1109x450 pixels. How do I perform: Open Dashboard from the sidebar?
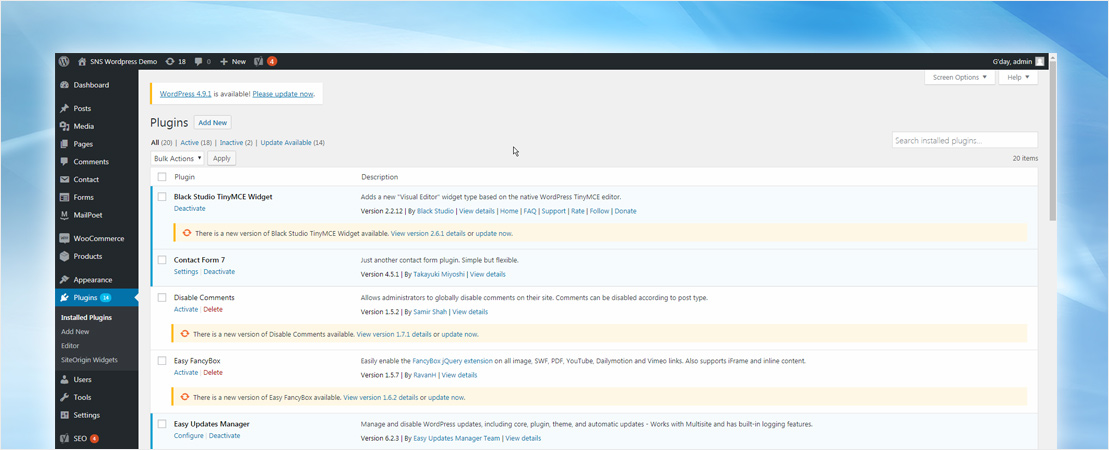(x=90, y=85)
